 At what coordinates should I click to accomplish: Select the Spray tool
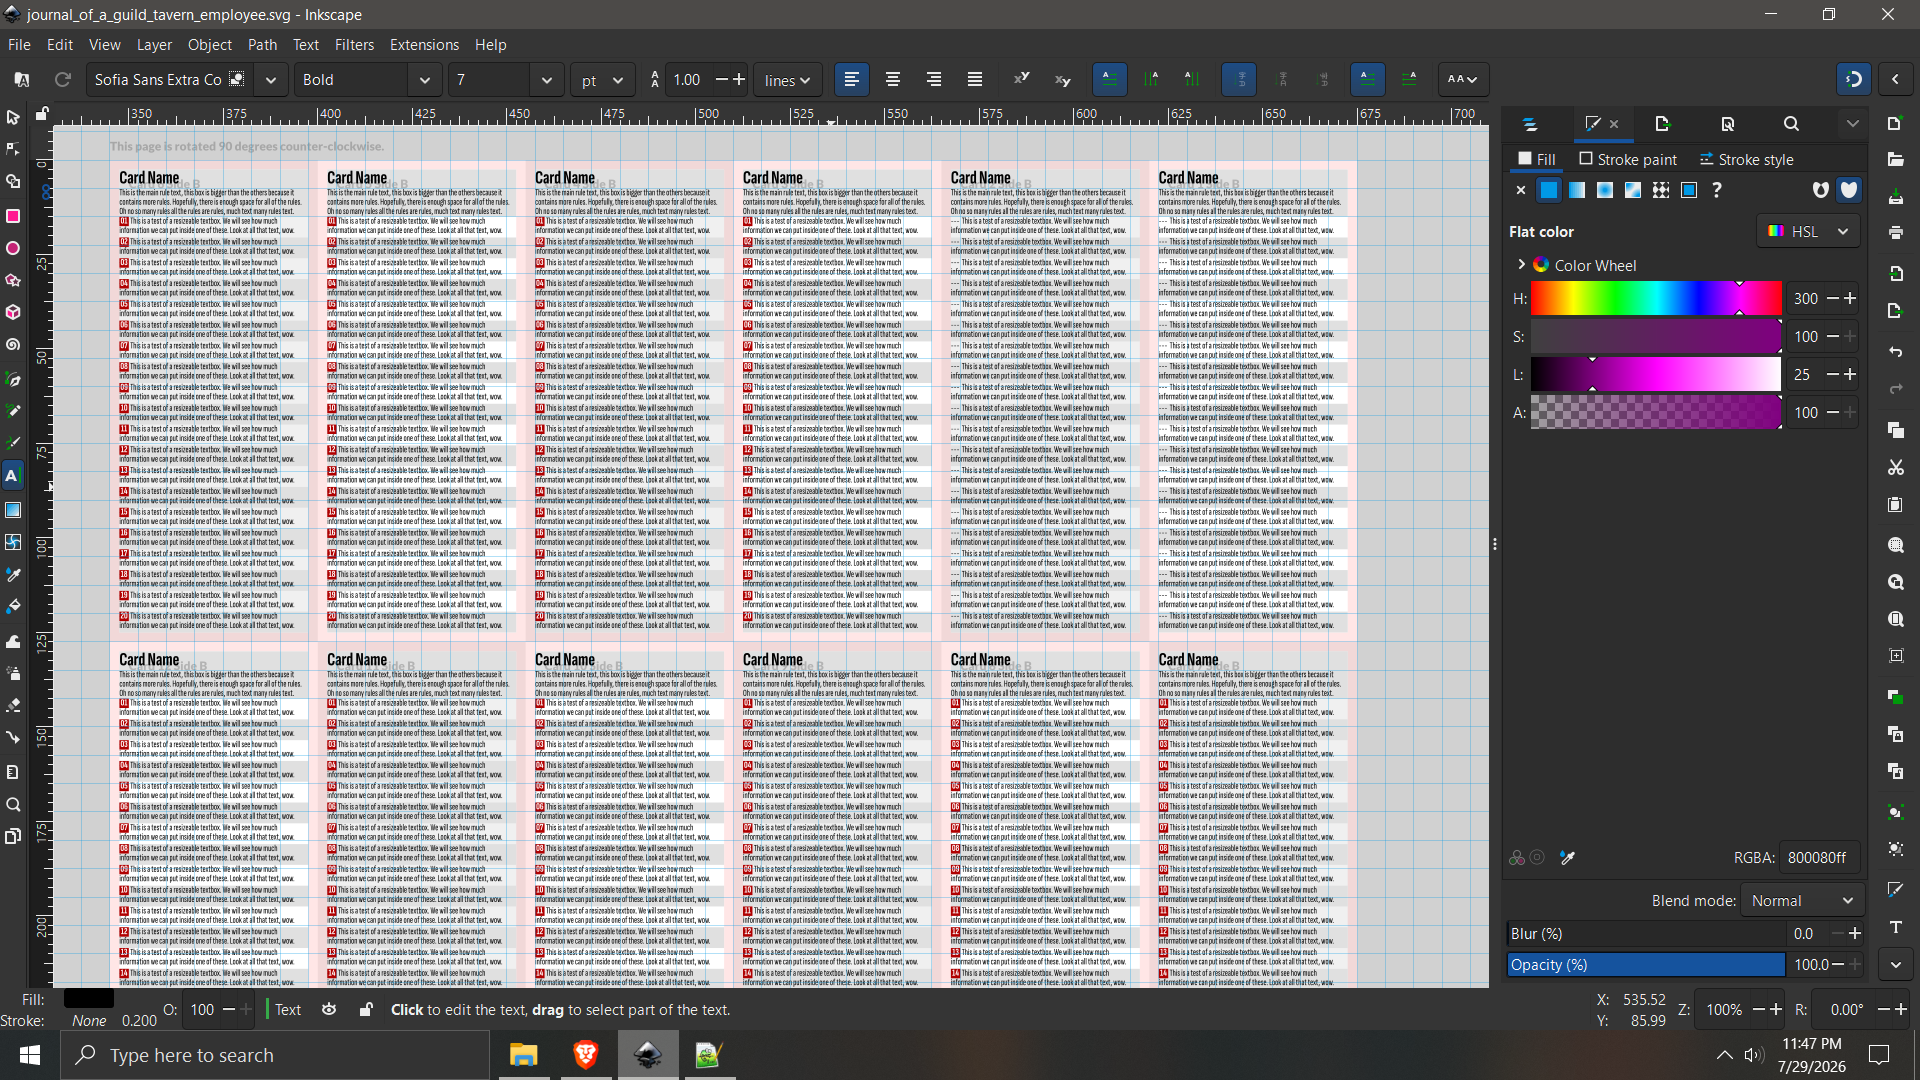[13, 673]
